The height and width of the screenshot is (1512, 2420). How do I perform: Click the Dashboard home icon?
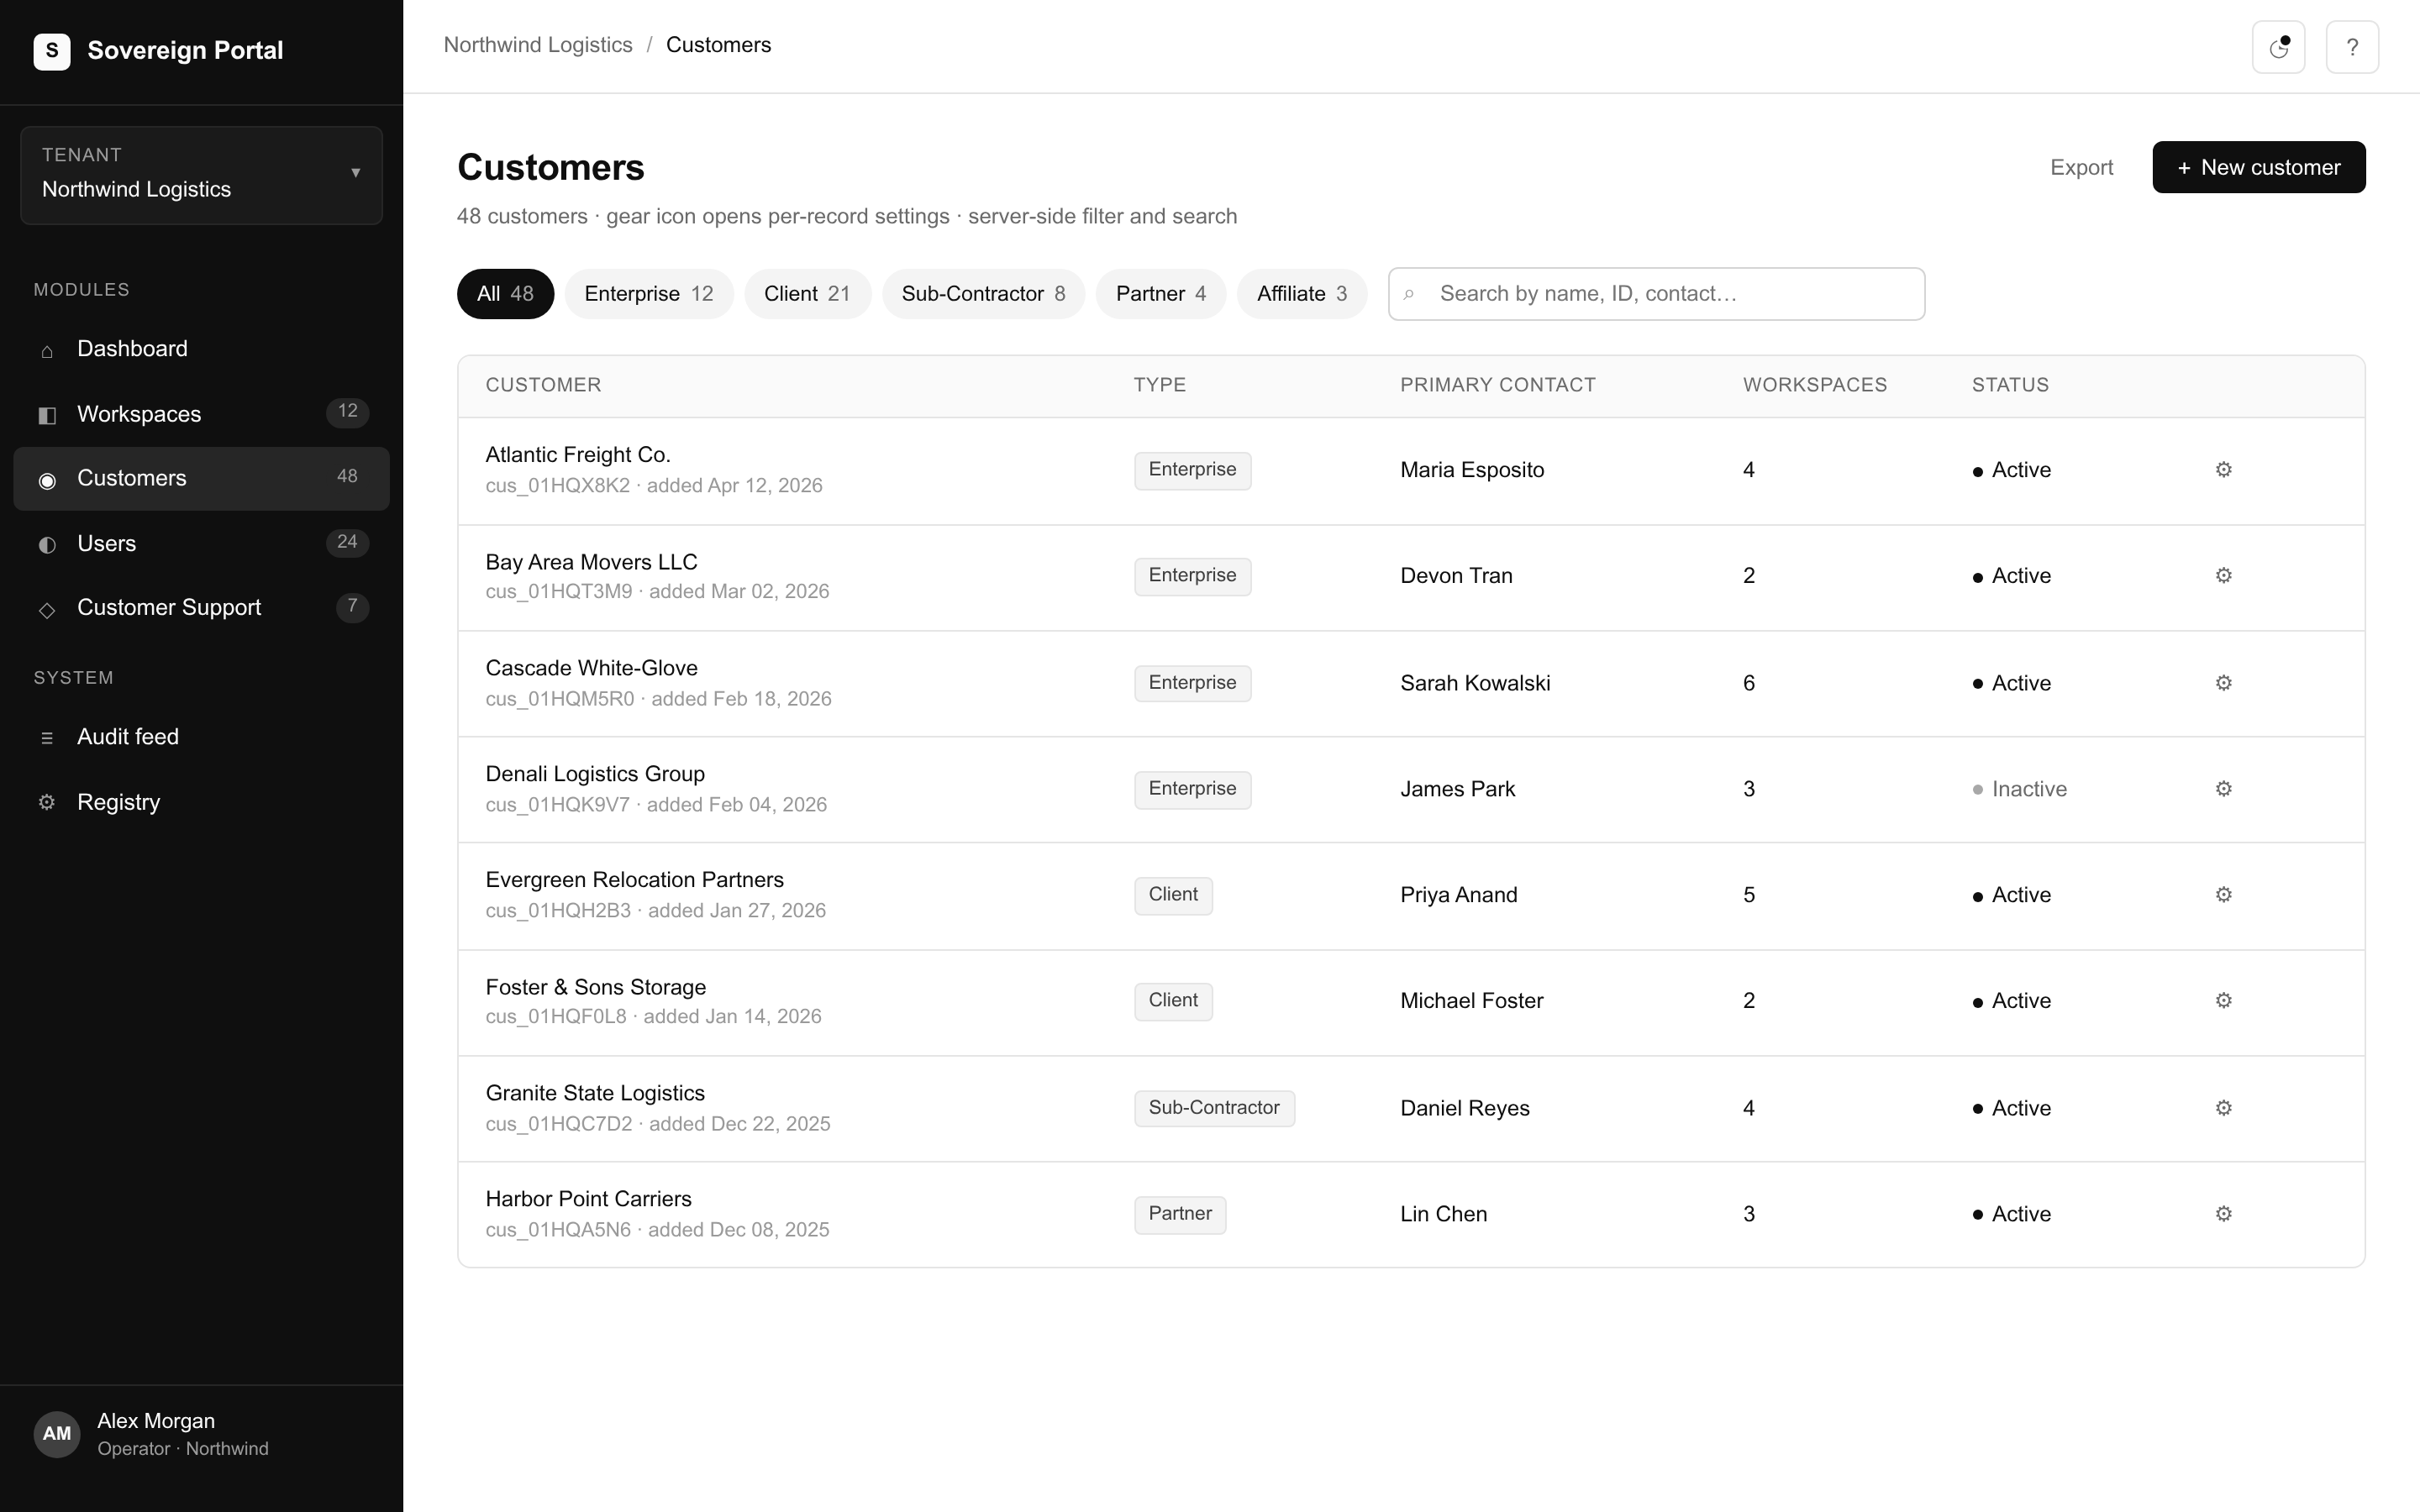click(47, 350)
